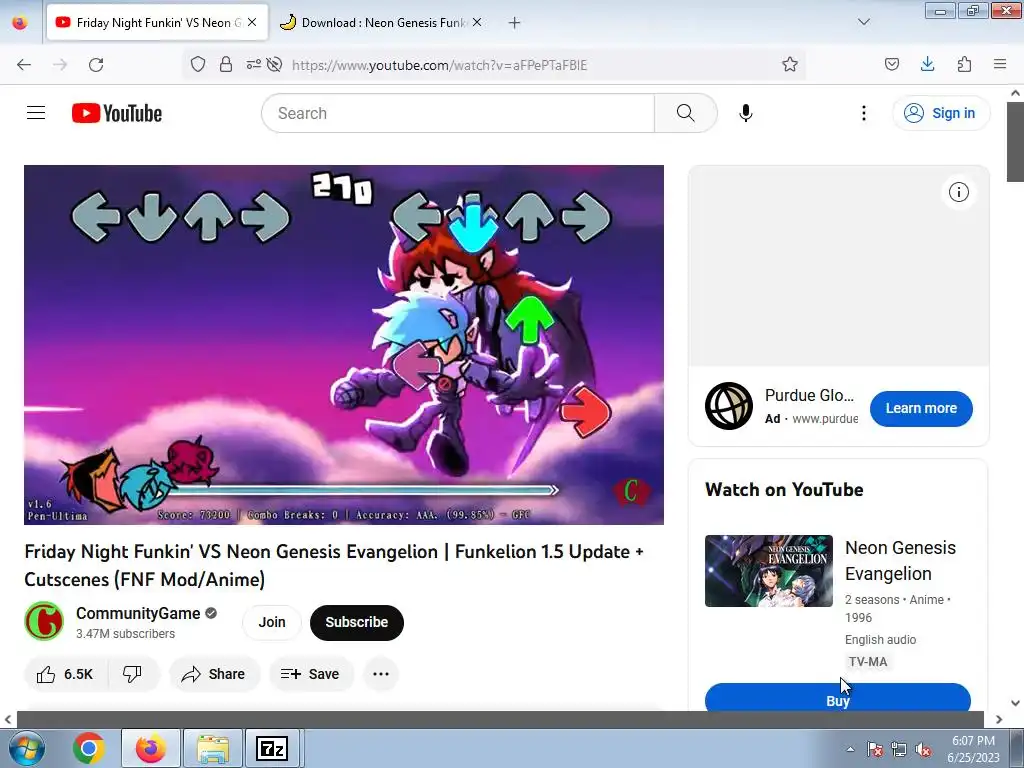1024x768 pixels.
Task: Click the video player to play/pause
Action: (x=344, y=345)
